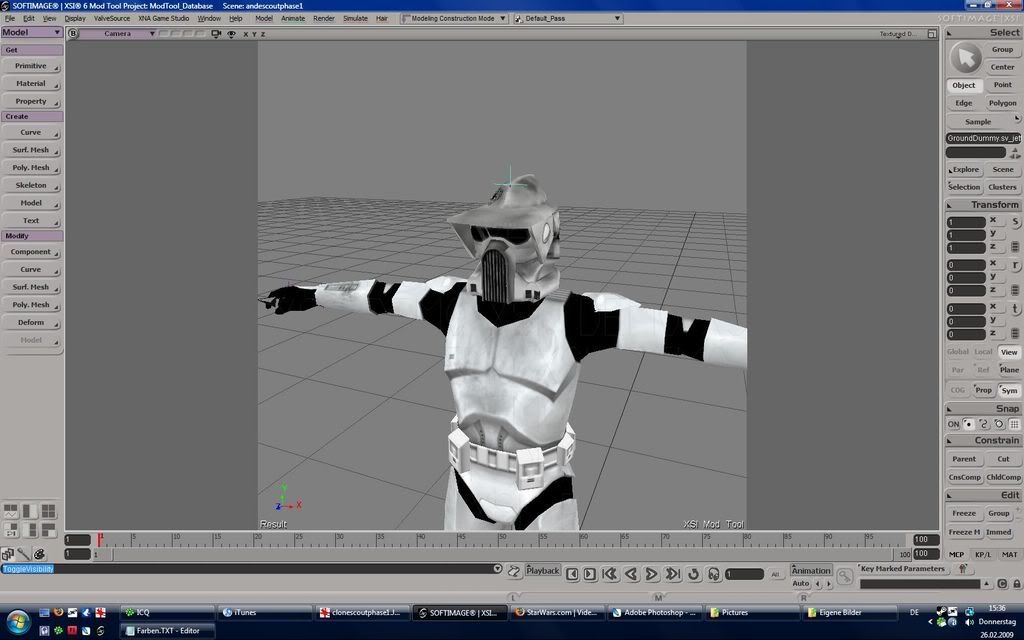Enable Edge selection filter
The width and height of the screenshot is (1024, 640).
(x=964, y=103)
